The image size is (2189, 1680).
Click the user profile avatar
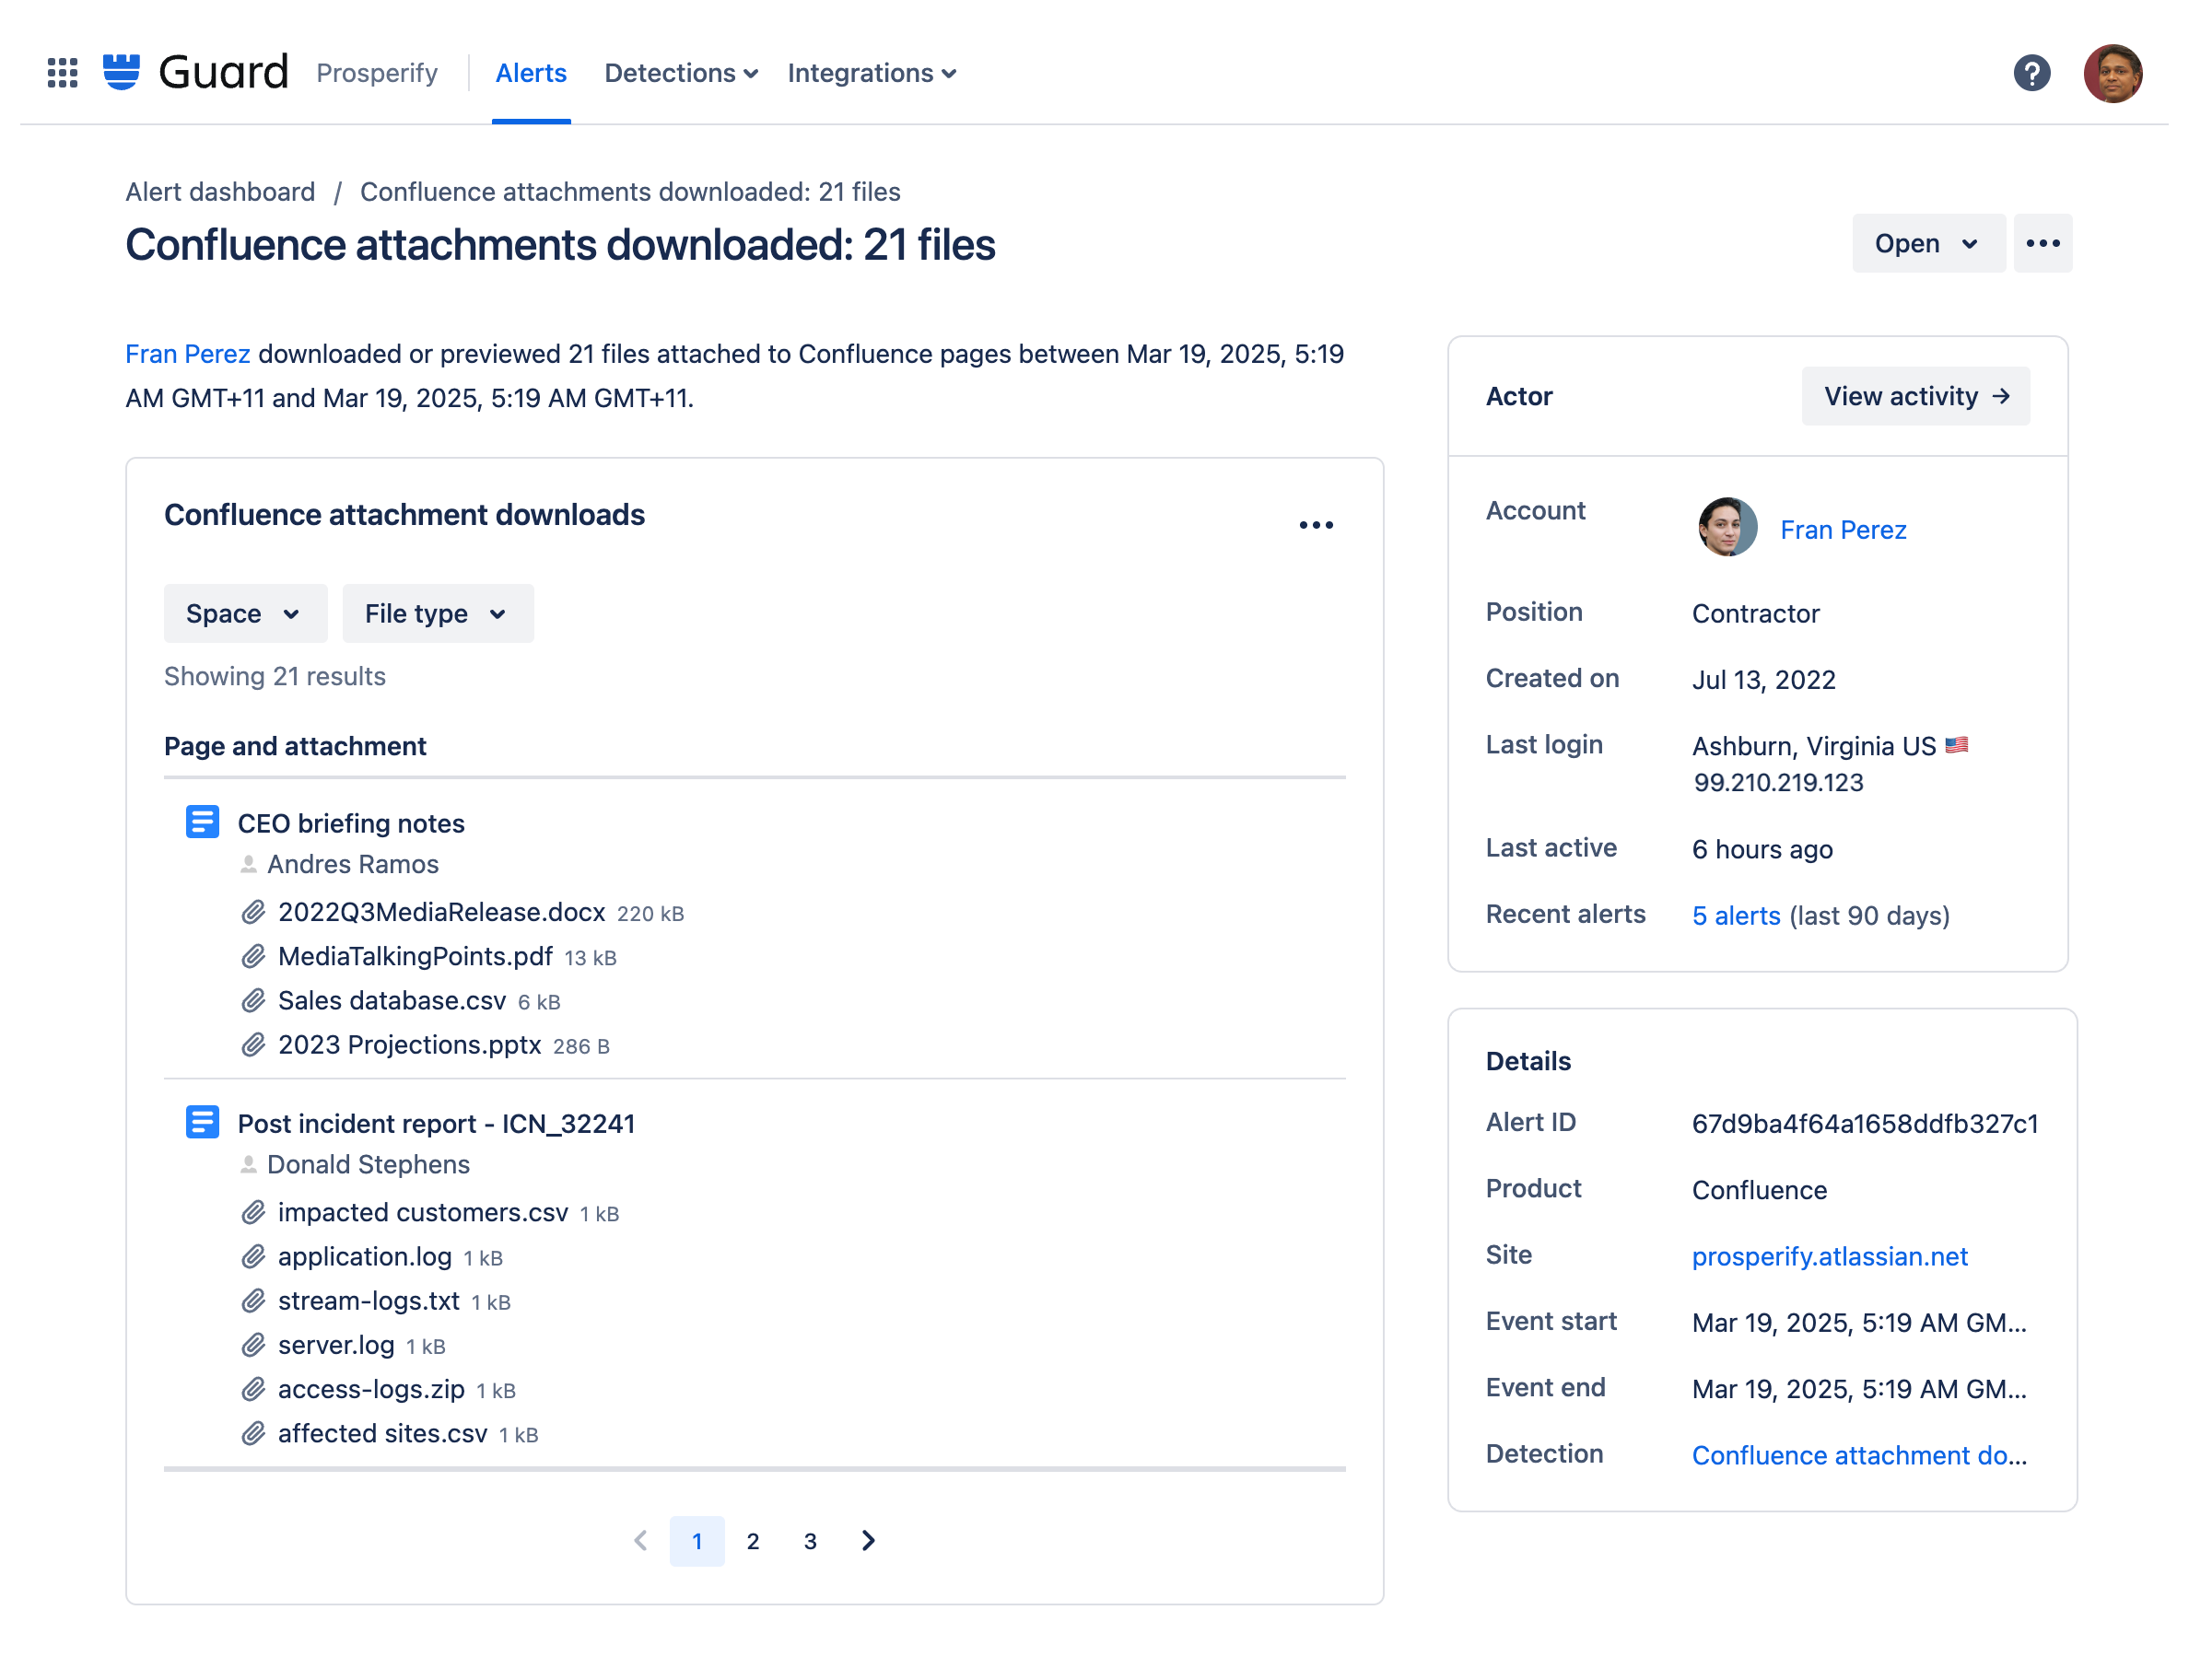(x=2111, y=73)
